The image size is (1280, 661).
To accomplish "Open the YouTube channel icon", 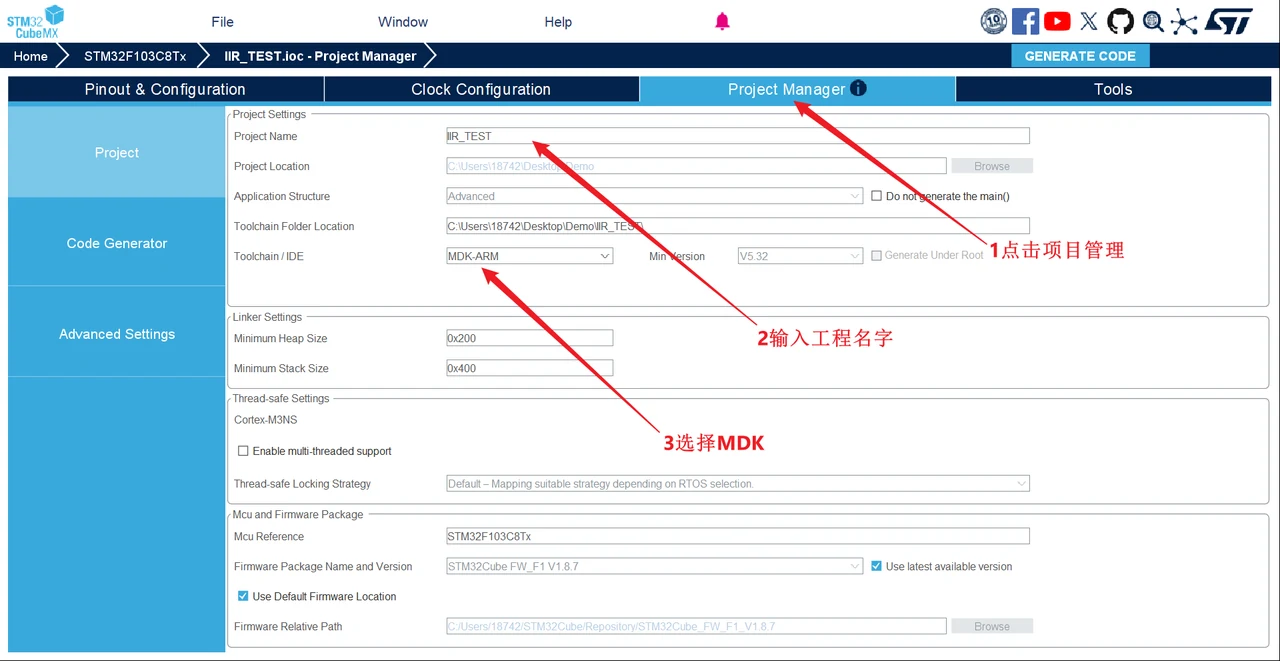I will [x=1057, y=21].
